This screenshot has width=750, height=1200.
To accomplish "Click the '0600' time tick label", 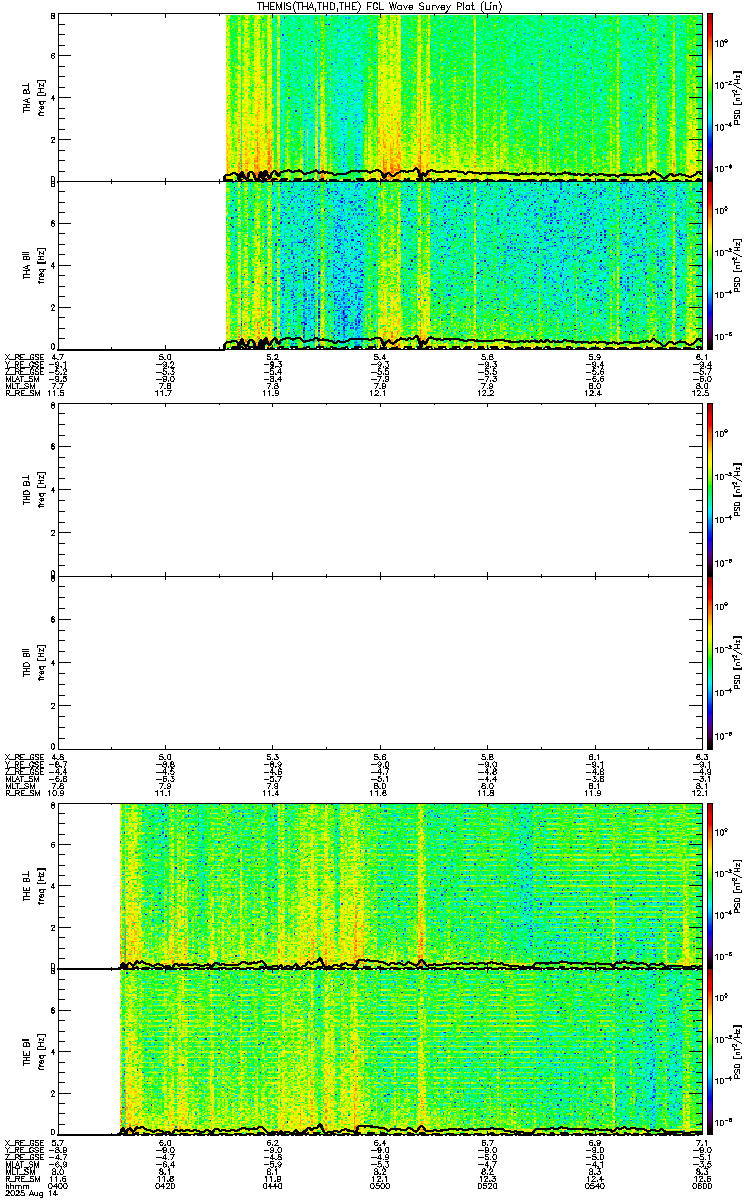I will 701,1187.
